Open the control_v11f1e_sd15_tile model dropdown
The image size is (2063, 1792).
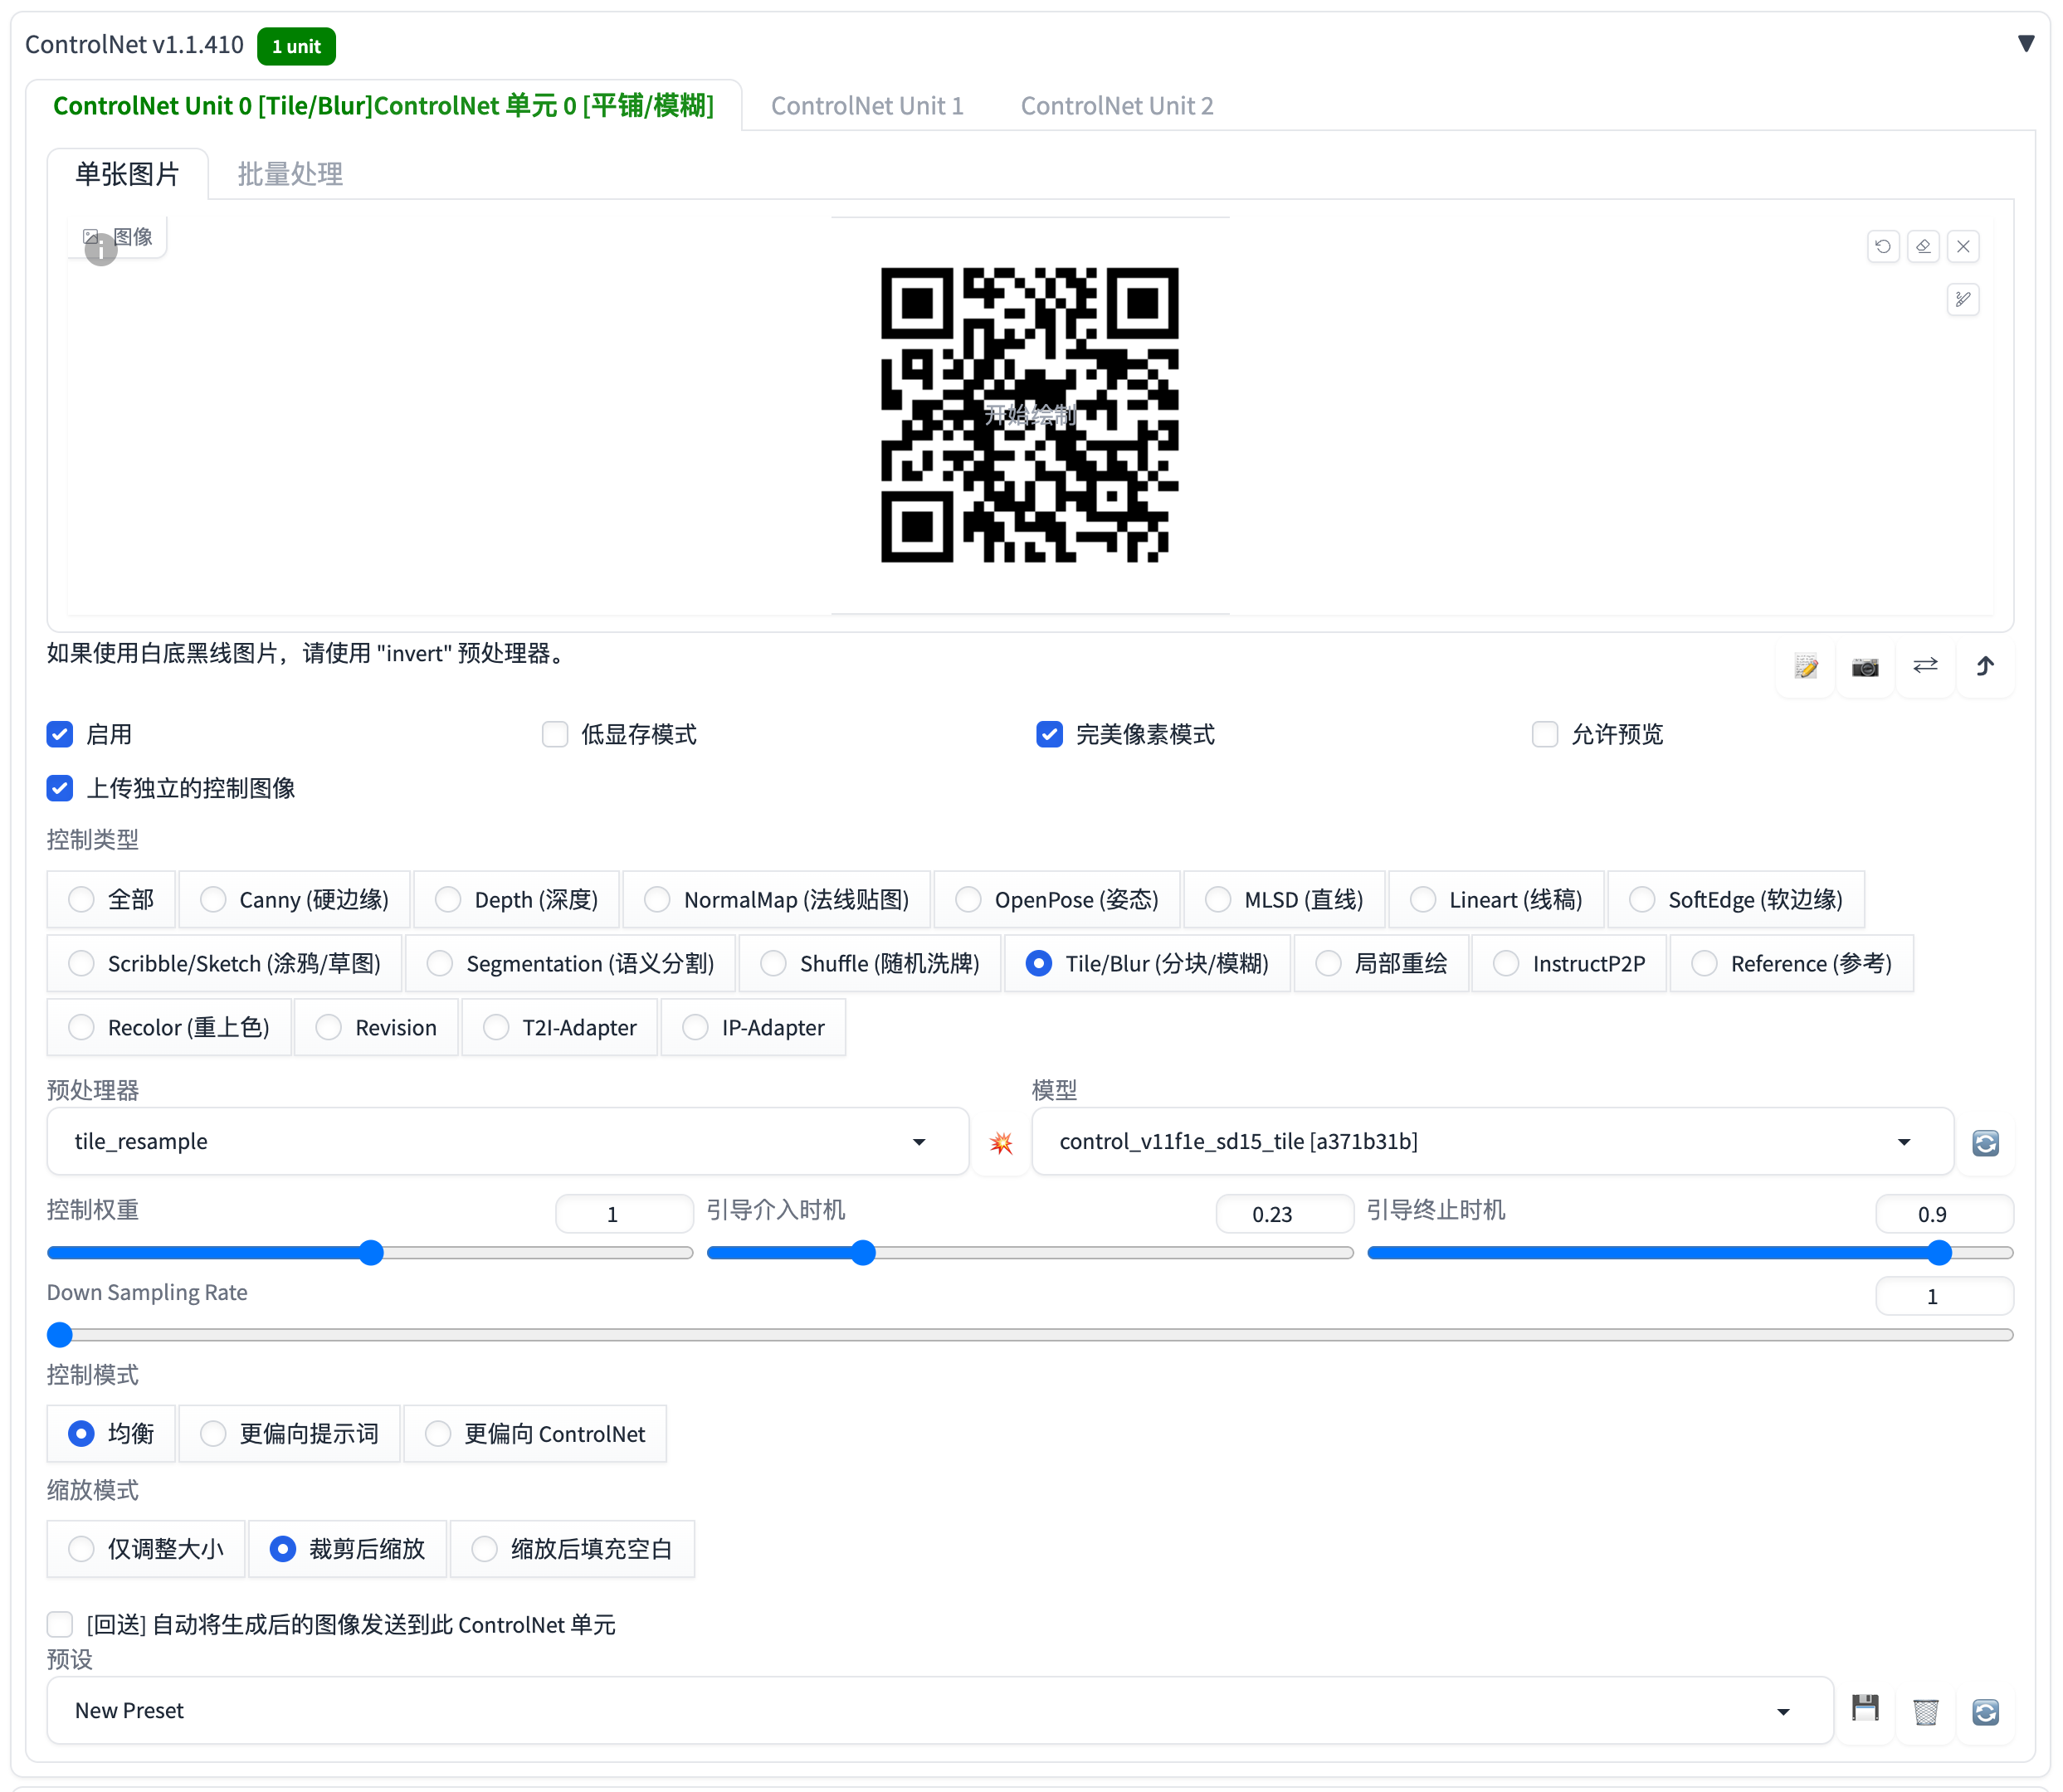1490,1141
